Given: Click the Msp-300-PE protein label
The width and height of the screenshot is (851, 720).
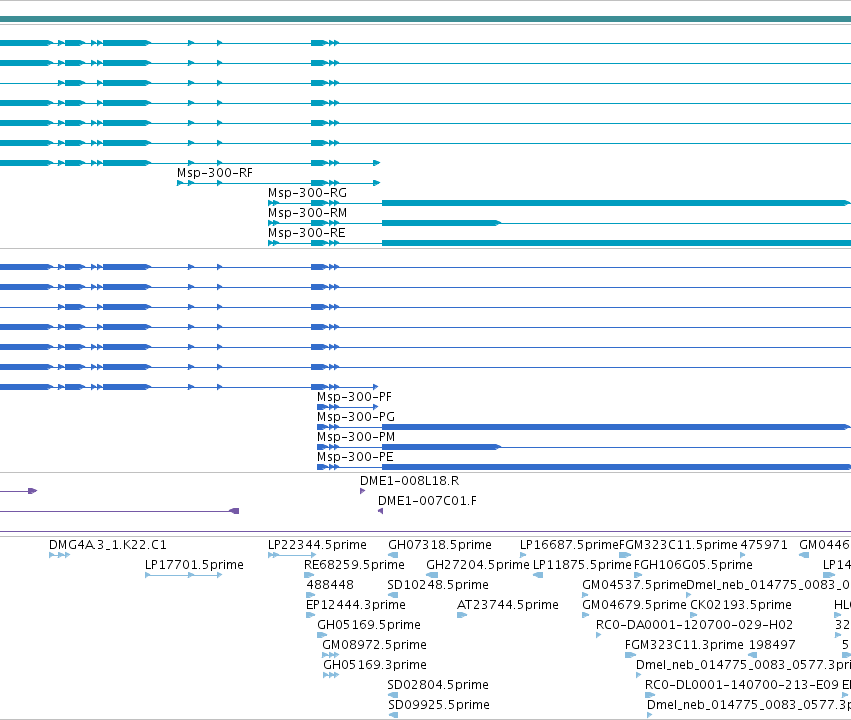Looking at the screenshot, I should [355, 457].
